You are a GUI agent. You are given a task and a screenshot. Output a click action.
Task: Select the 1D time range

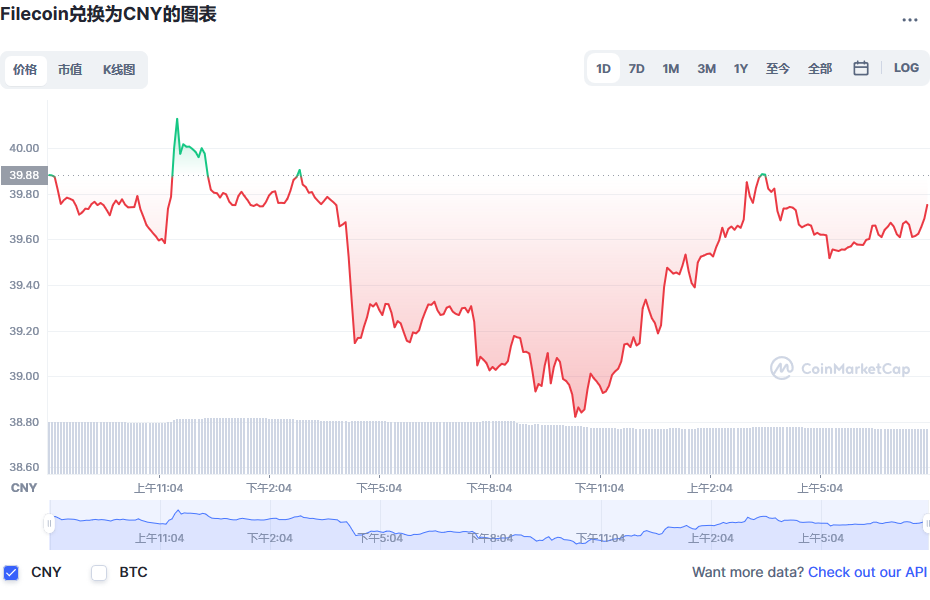tap(603, 69)
